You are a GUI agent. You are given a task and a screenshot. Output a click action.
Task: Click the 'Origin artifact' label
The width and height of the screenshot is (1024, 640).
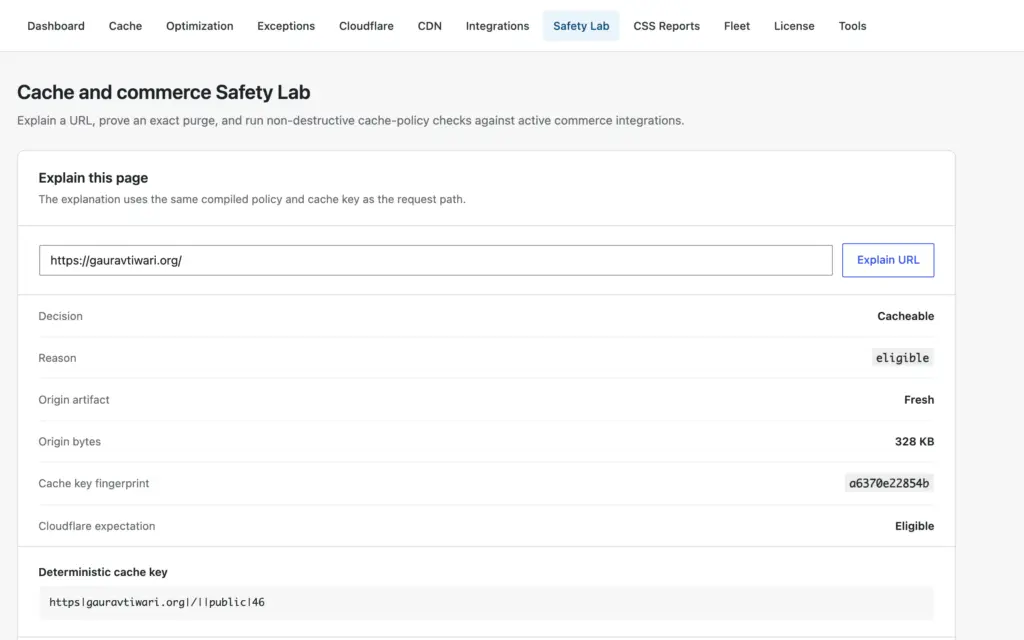pos(74,400)
